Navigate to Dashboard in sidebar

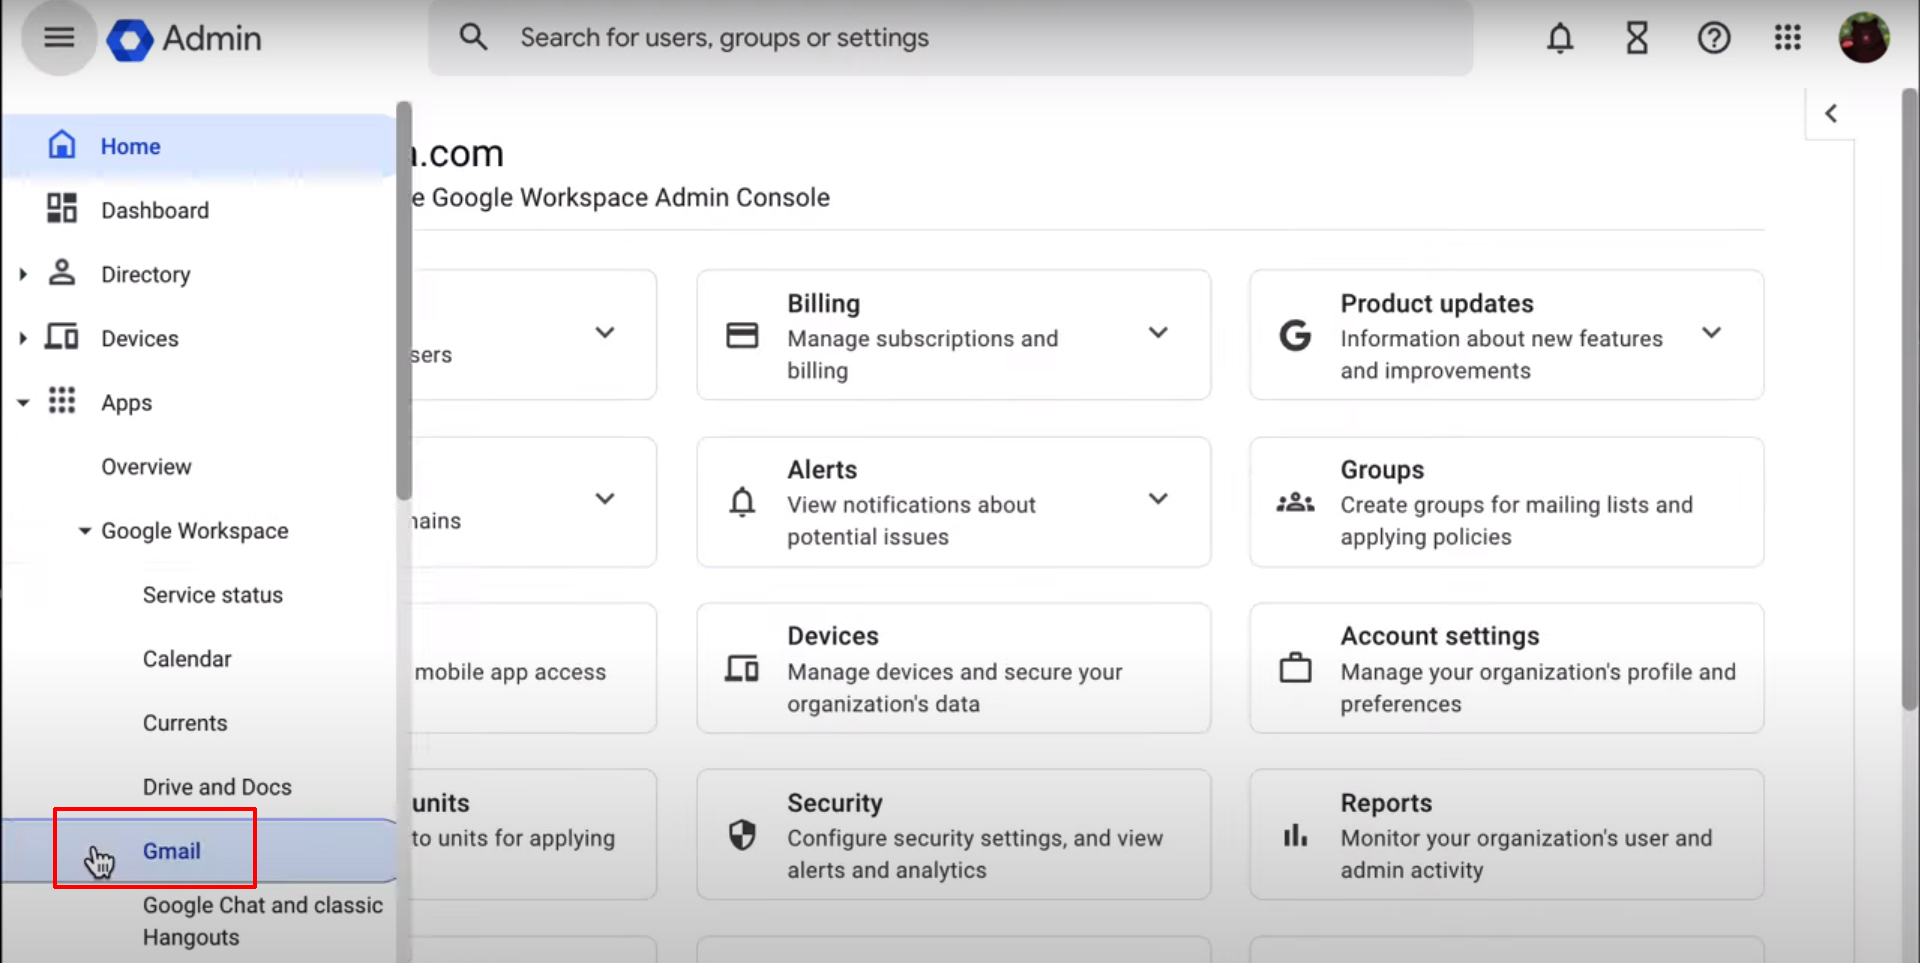pos(155,210)
